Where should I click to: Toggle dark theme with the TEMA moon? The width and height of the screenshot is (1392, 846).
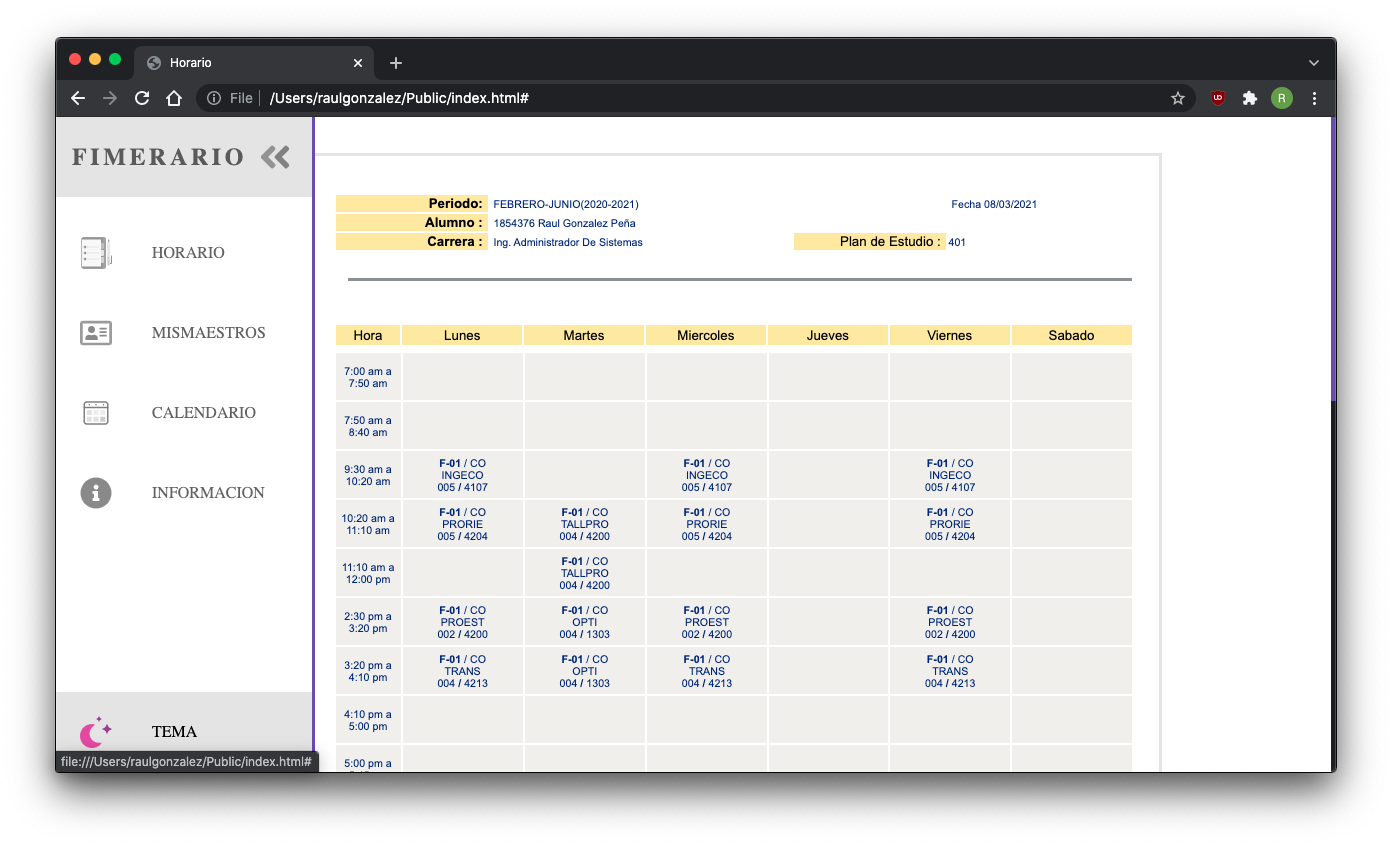[x=95, y=731]
